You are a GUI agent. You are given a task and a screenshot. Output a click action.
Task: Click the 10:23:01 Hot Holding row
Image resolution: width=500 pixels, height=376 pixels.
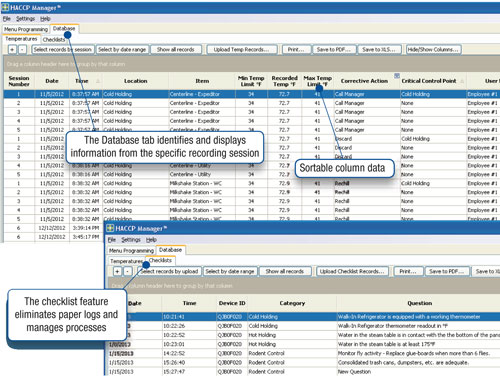point(303,344)
